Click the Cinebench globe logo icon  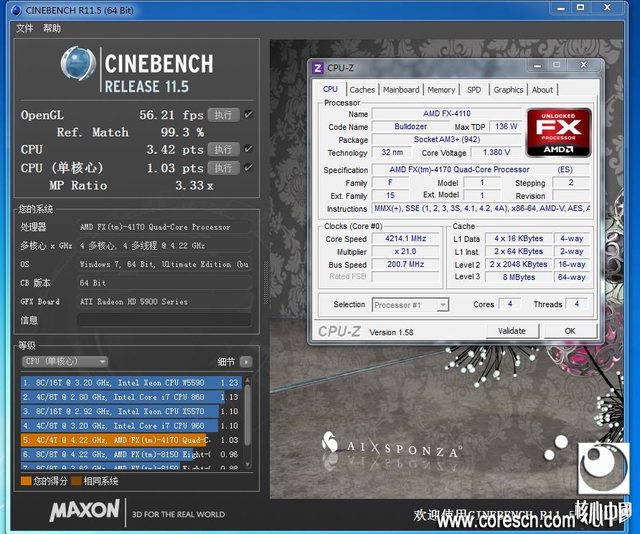(x=78, y=63)
